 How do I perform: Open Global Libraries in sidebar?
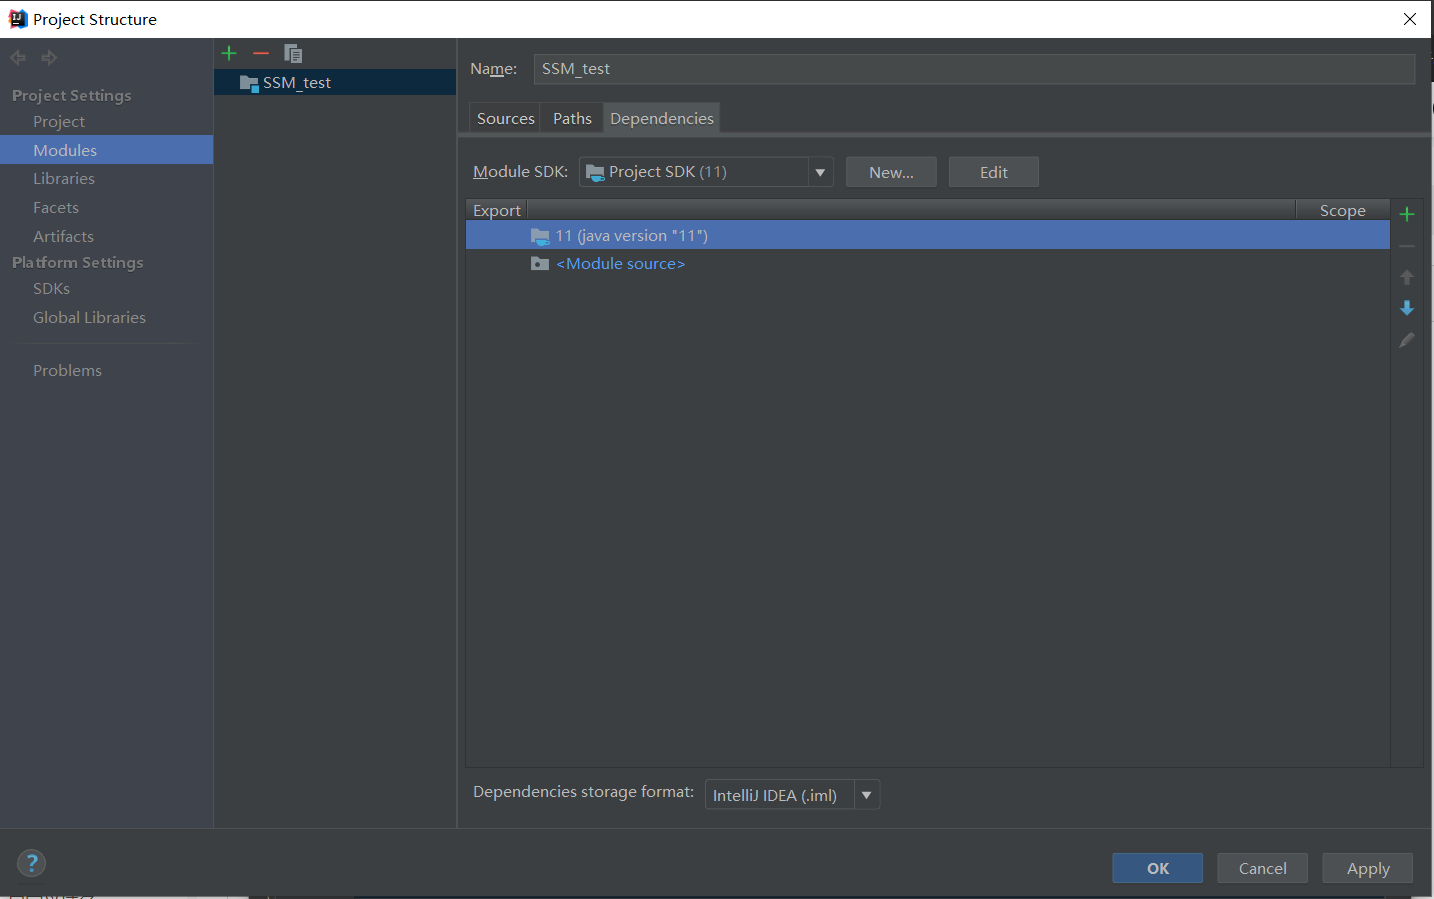coord(89,317)
